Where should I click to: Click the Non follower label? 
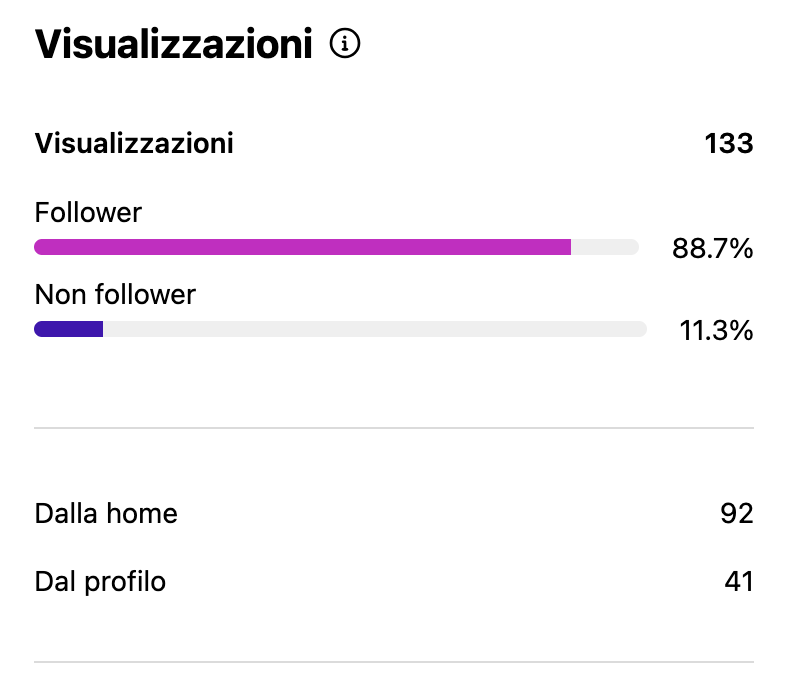click(115, 294)
